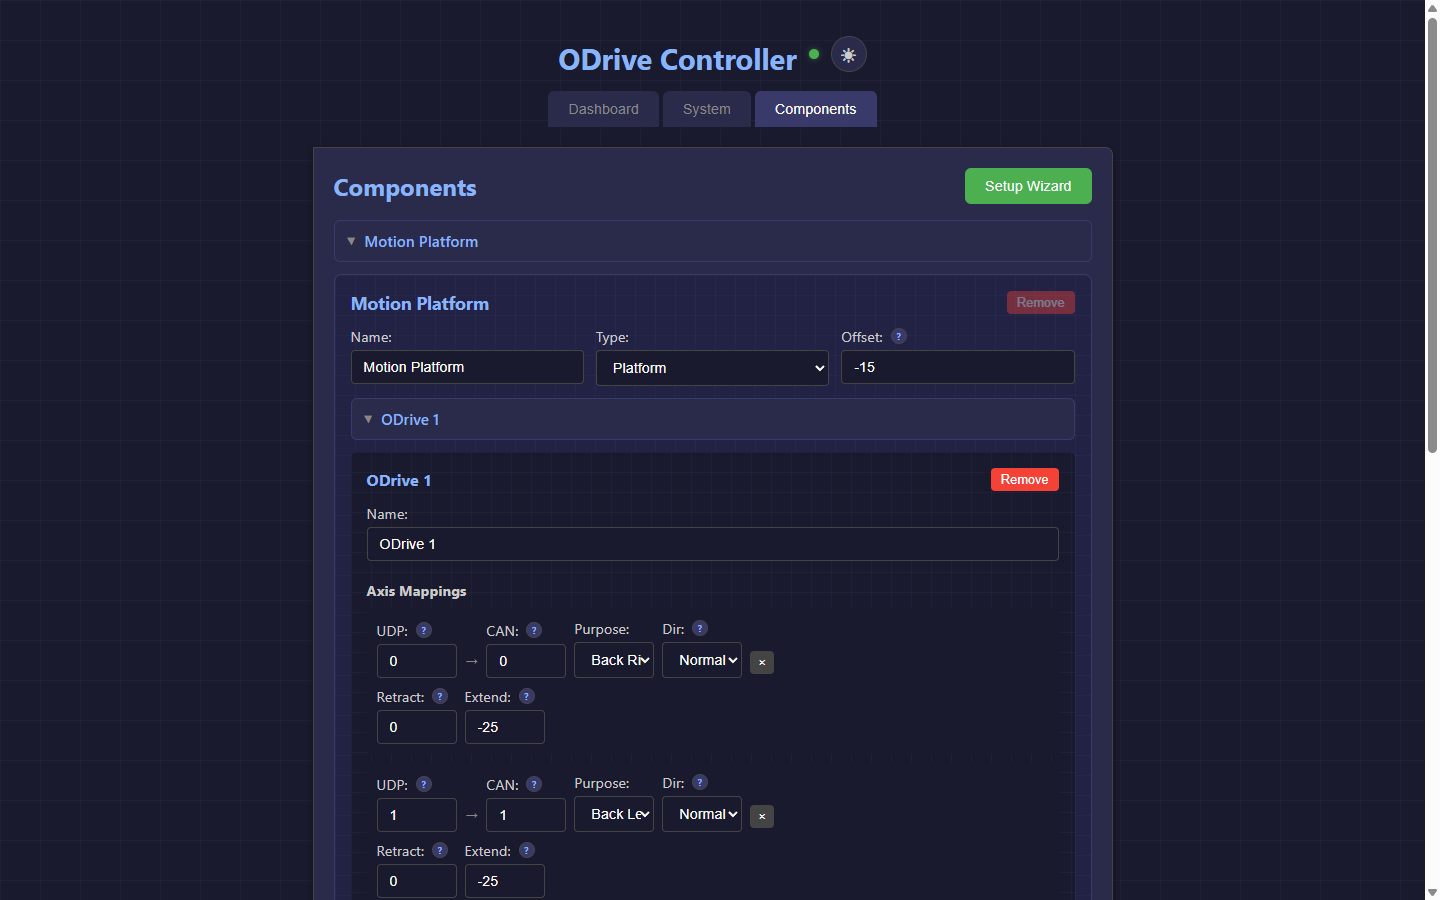Edit the Offset field showing -15
Screen dimensions: 1440x900
pos(958,367)
